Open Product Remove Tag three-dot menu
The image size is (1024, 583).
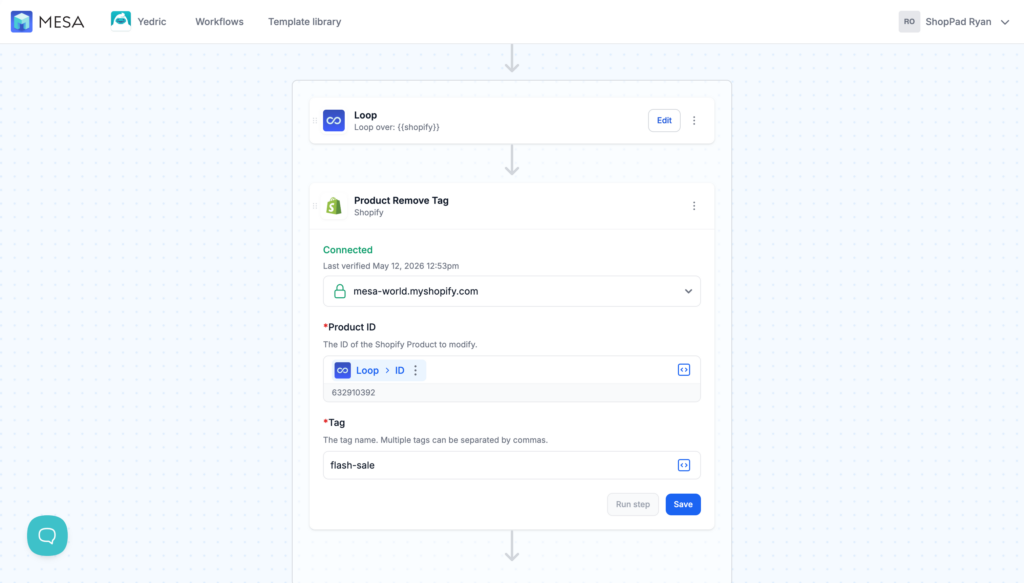[x=694, y=206]
